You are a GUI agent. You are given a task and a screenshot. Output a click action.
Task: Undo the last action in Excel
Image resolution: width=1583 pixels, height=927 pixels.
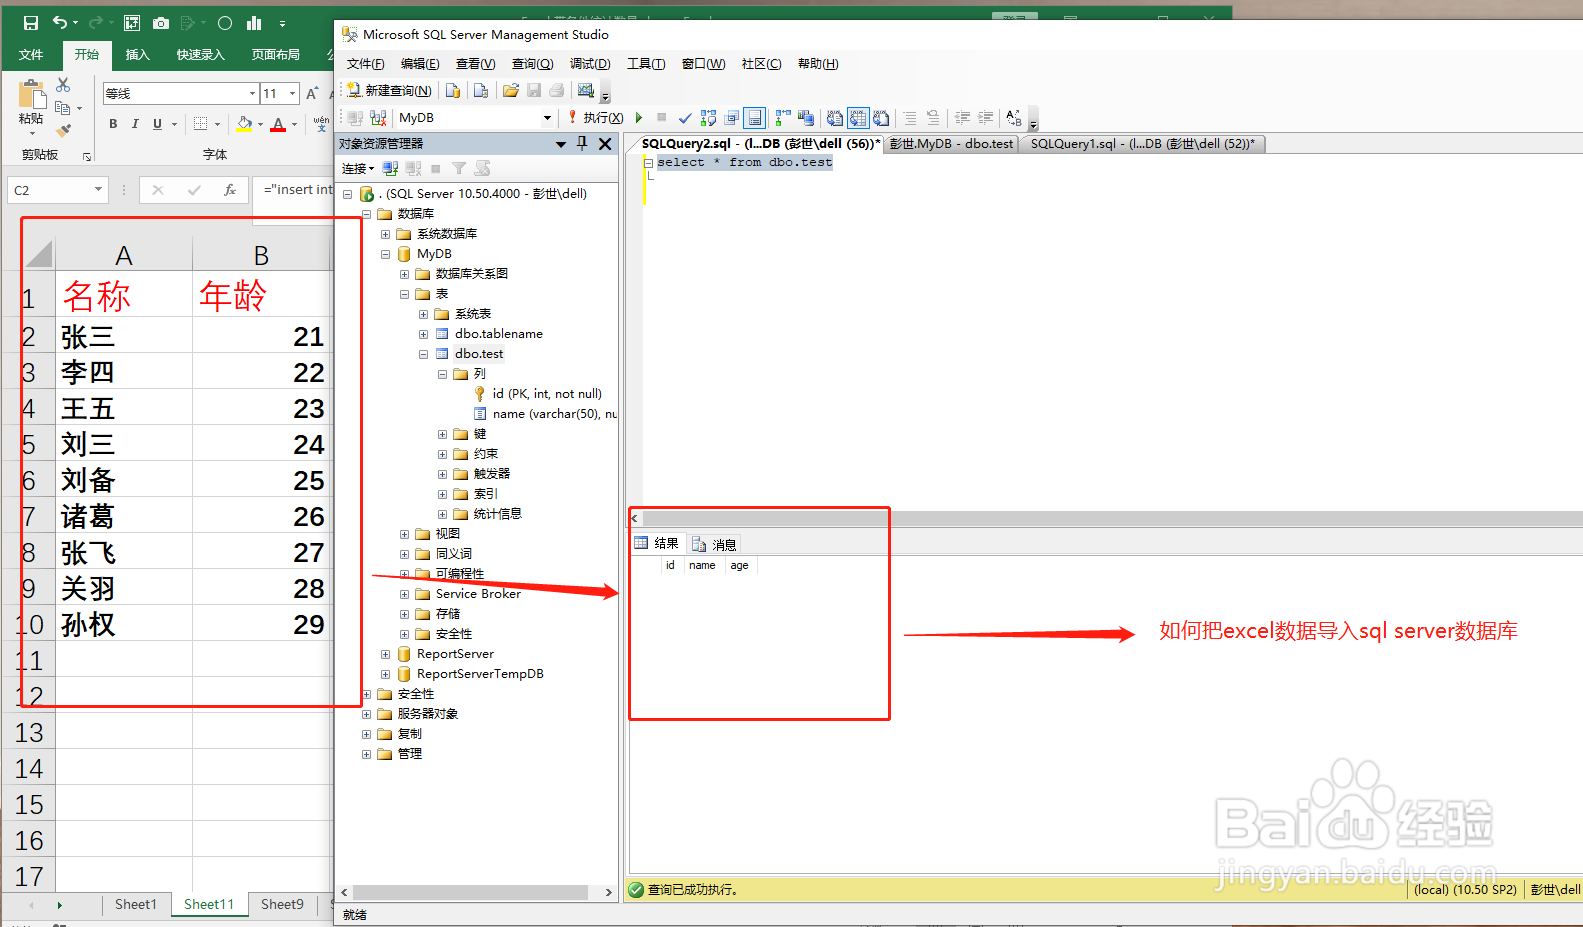(x=60, y=23)
